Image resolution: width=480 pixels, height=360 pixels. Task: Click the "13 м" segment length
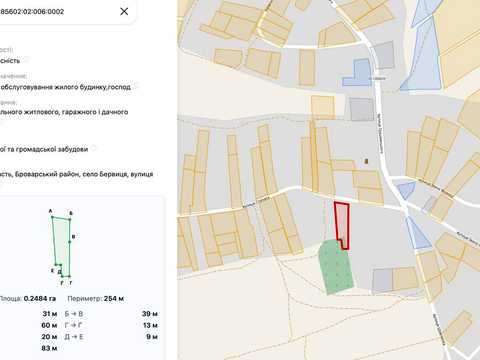click(x=150, y=325)
